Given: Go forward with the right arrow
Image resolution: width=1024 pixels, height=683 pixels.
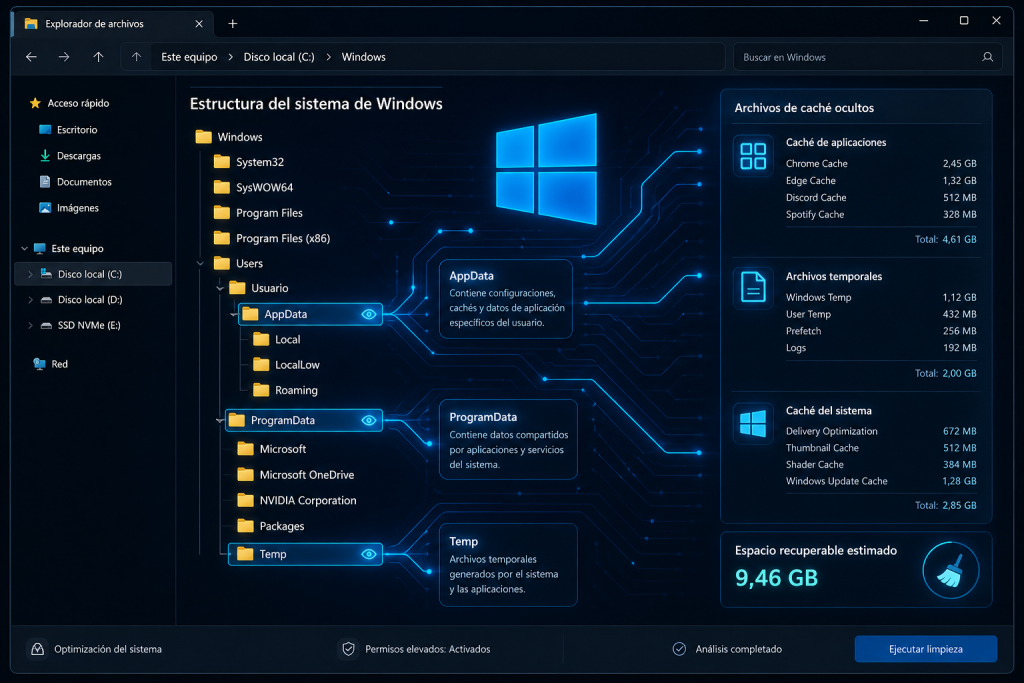Looking at the screenshot, I should pyautogui.click(x=64, y=57).
